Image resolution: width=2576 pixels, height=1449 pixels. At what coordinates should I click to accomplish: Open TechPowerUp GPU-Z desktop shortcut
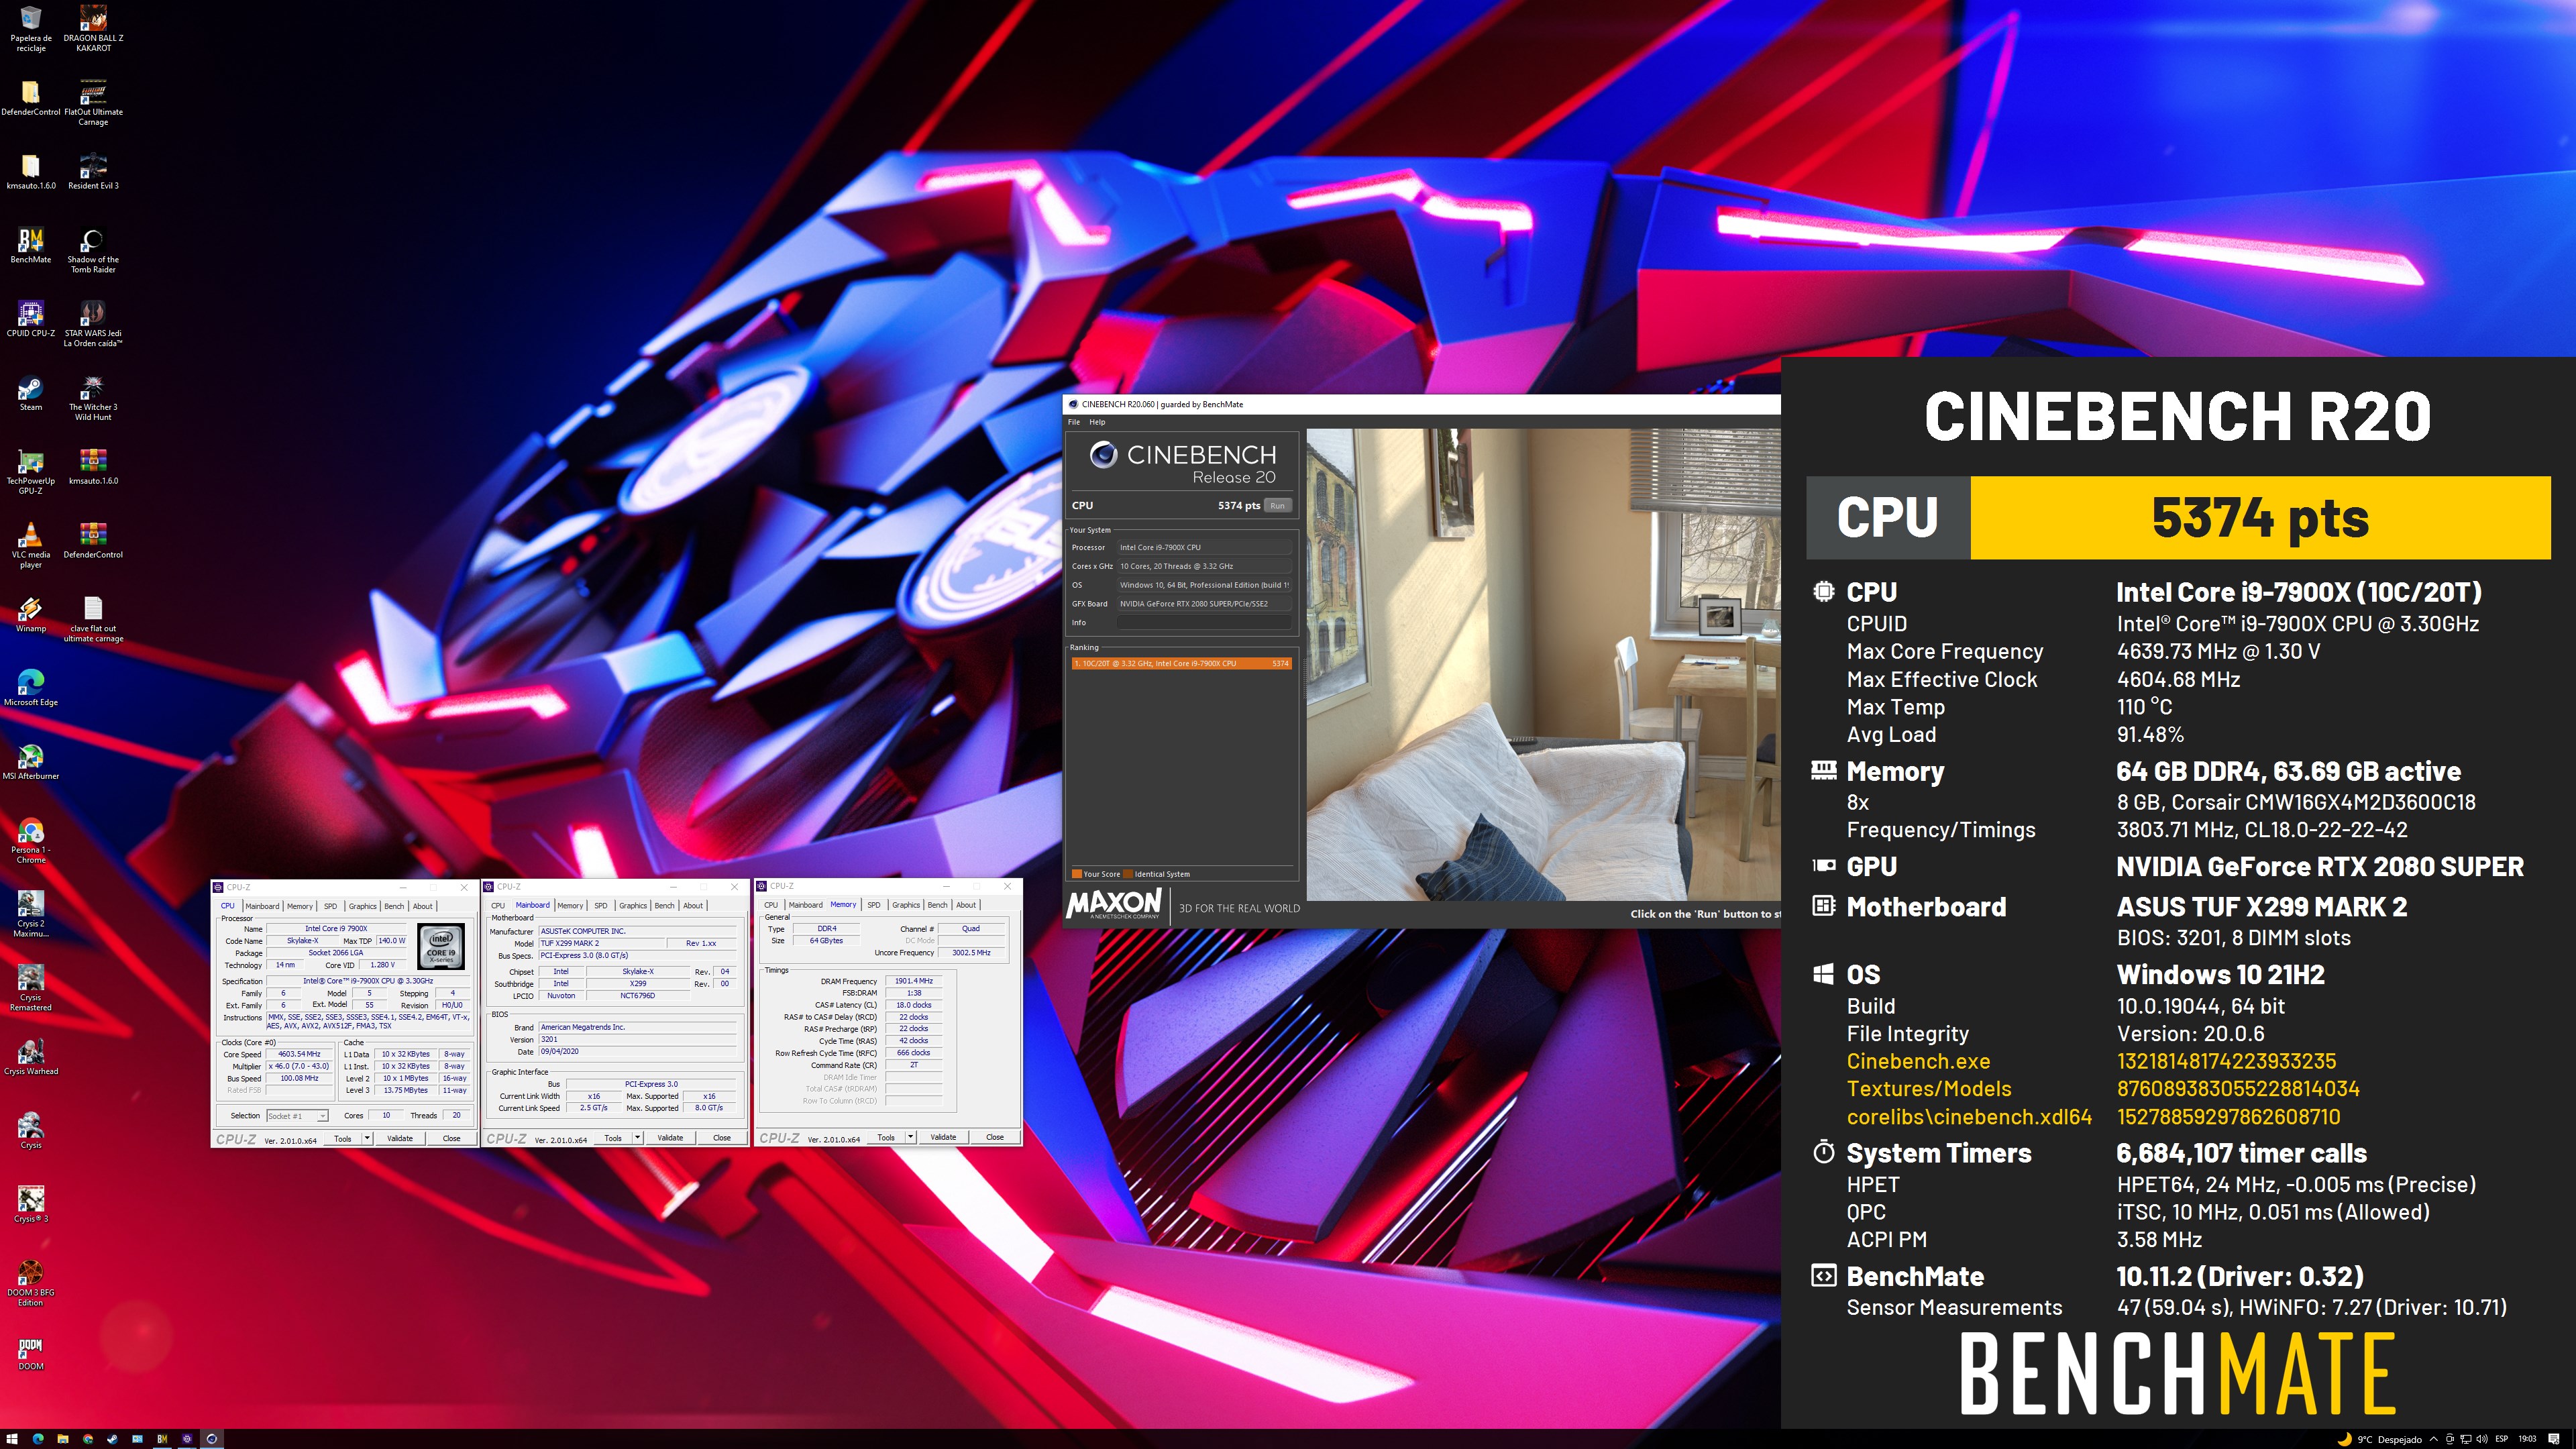pyautogui.click(x=31, y=472)
